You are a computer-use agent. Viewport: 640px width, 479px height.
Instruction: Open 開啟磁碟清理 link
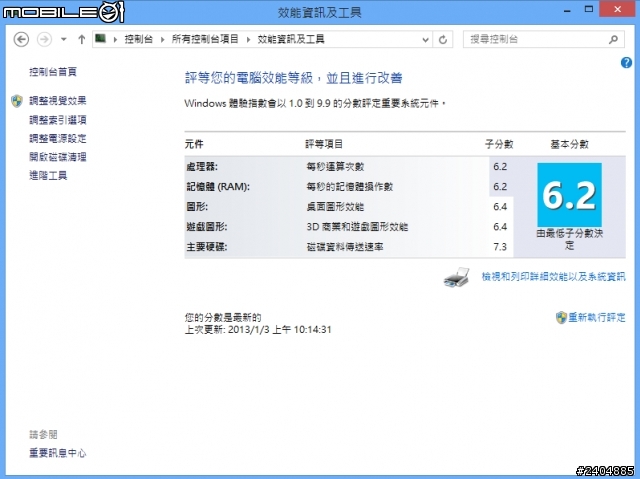58,157
